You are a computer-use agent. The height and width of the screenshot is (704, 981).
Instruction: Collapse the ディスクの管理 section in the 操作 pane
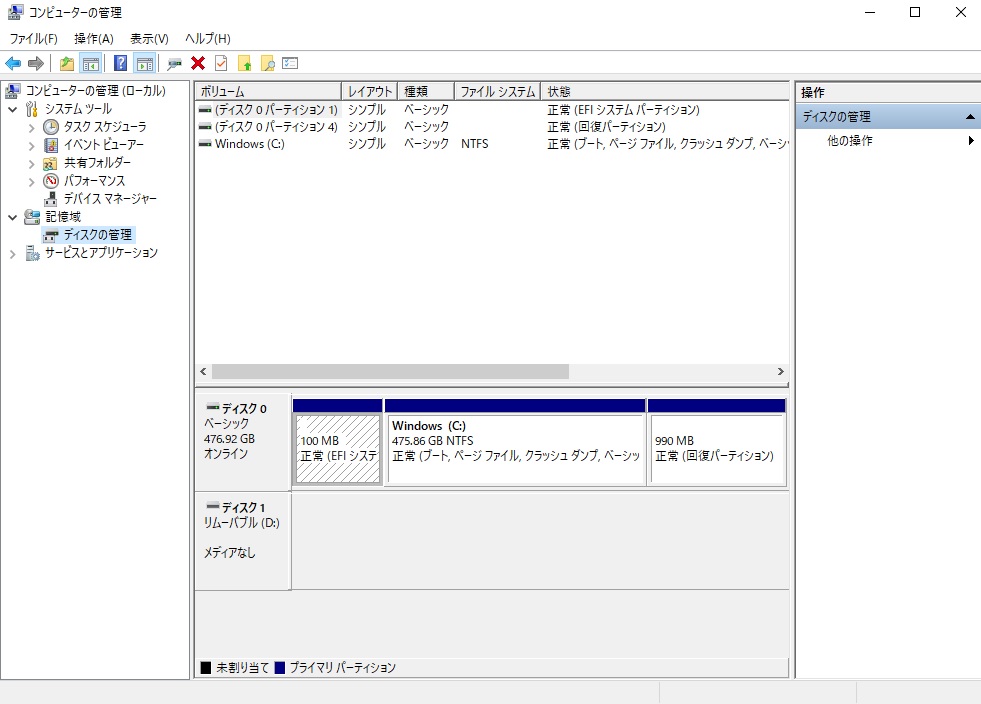[968, 115]
